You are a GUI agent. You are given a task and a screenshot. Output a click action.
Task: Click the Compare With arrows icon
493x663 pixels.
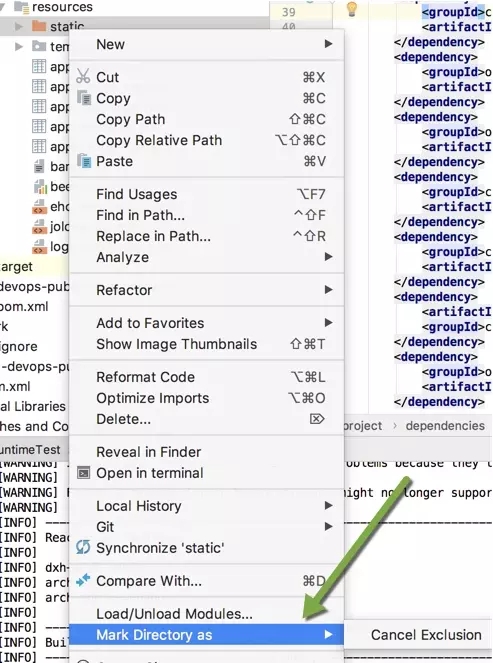[x=83, y=580]
